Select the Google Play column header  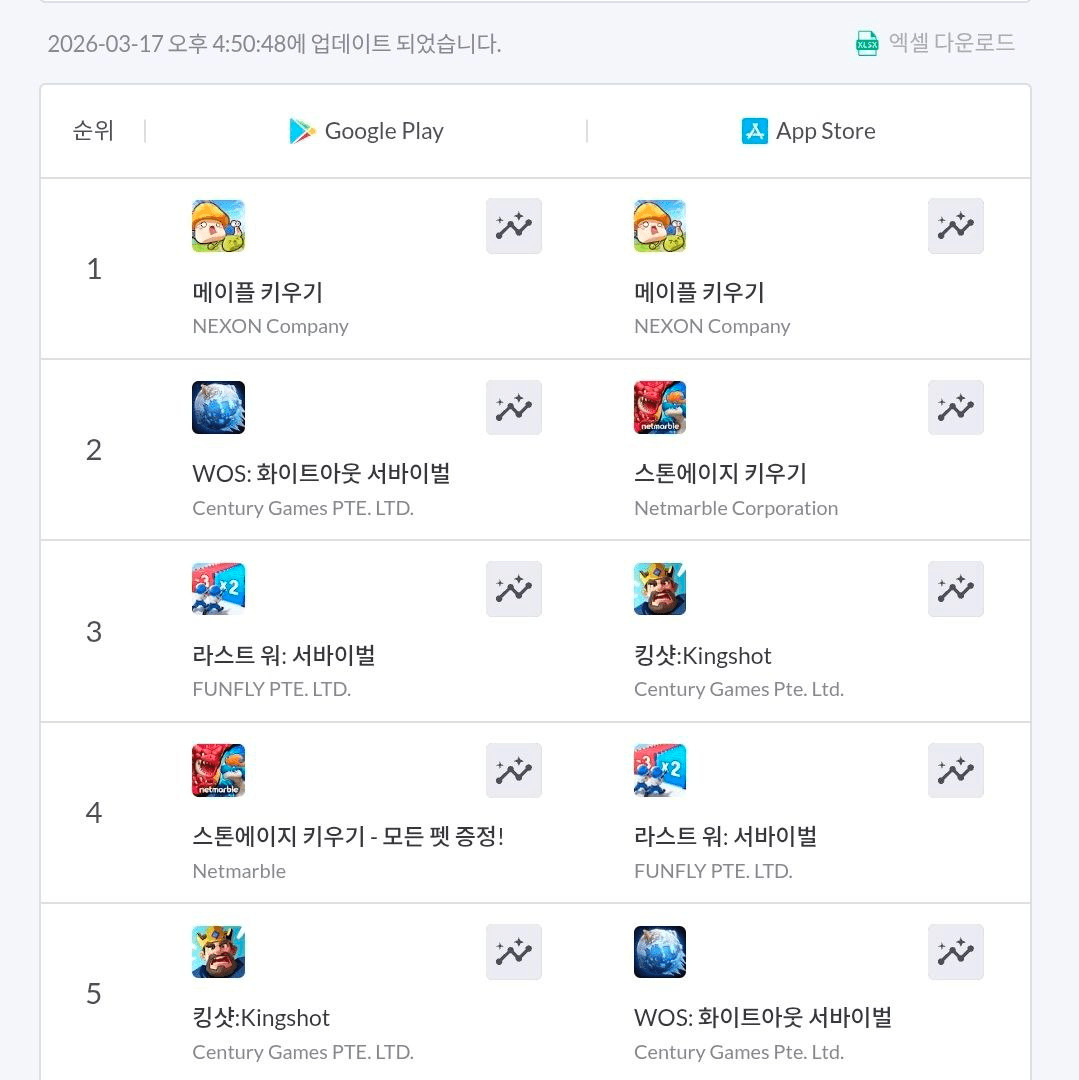coord(366,131)
